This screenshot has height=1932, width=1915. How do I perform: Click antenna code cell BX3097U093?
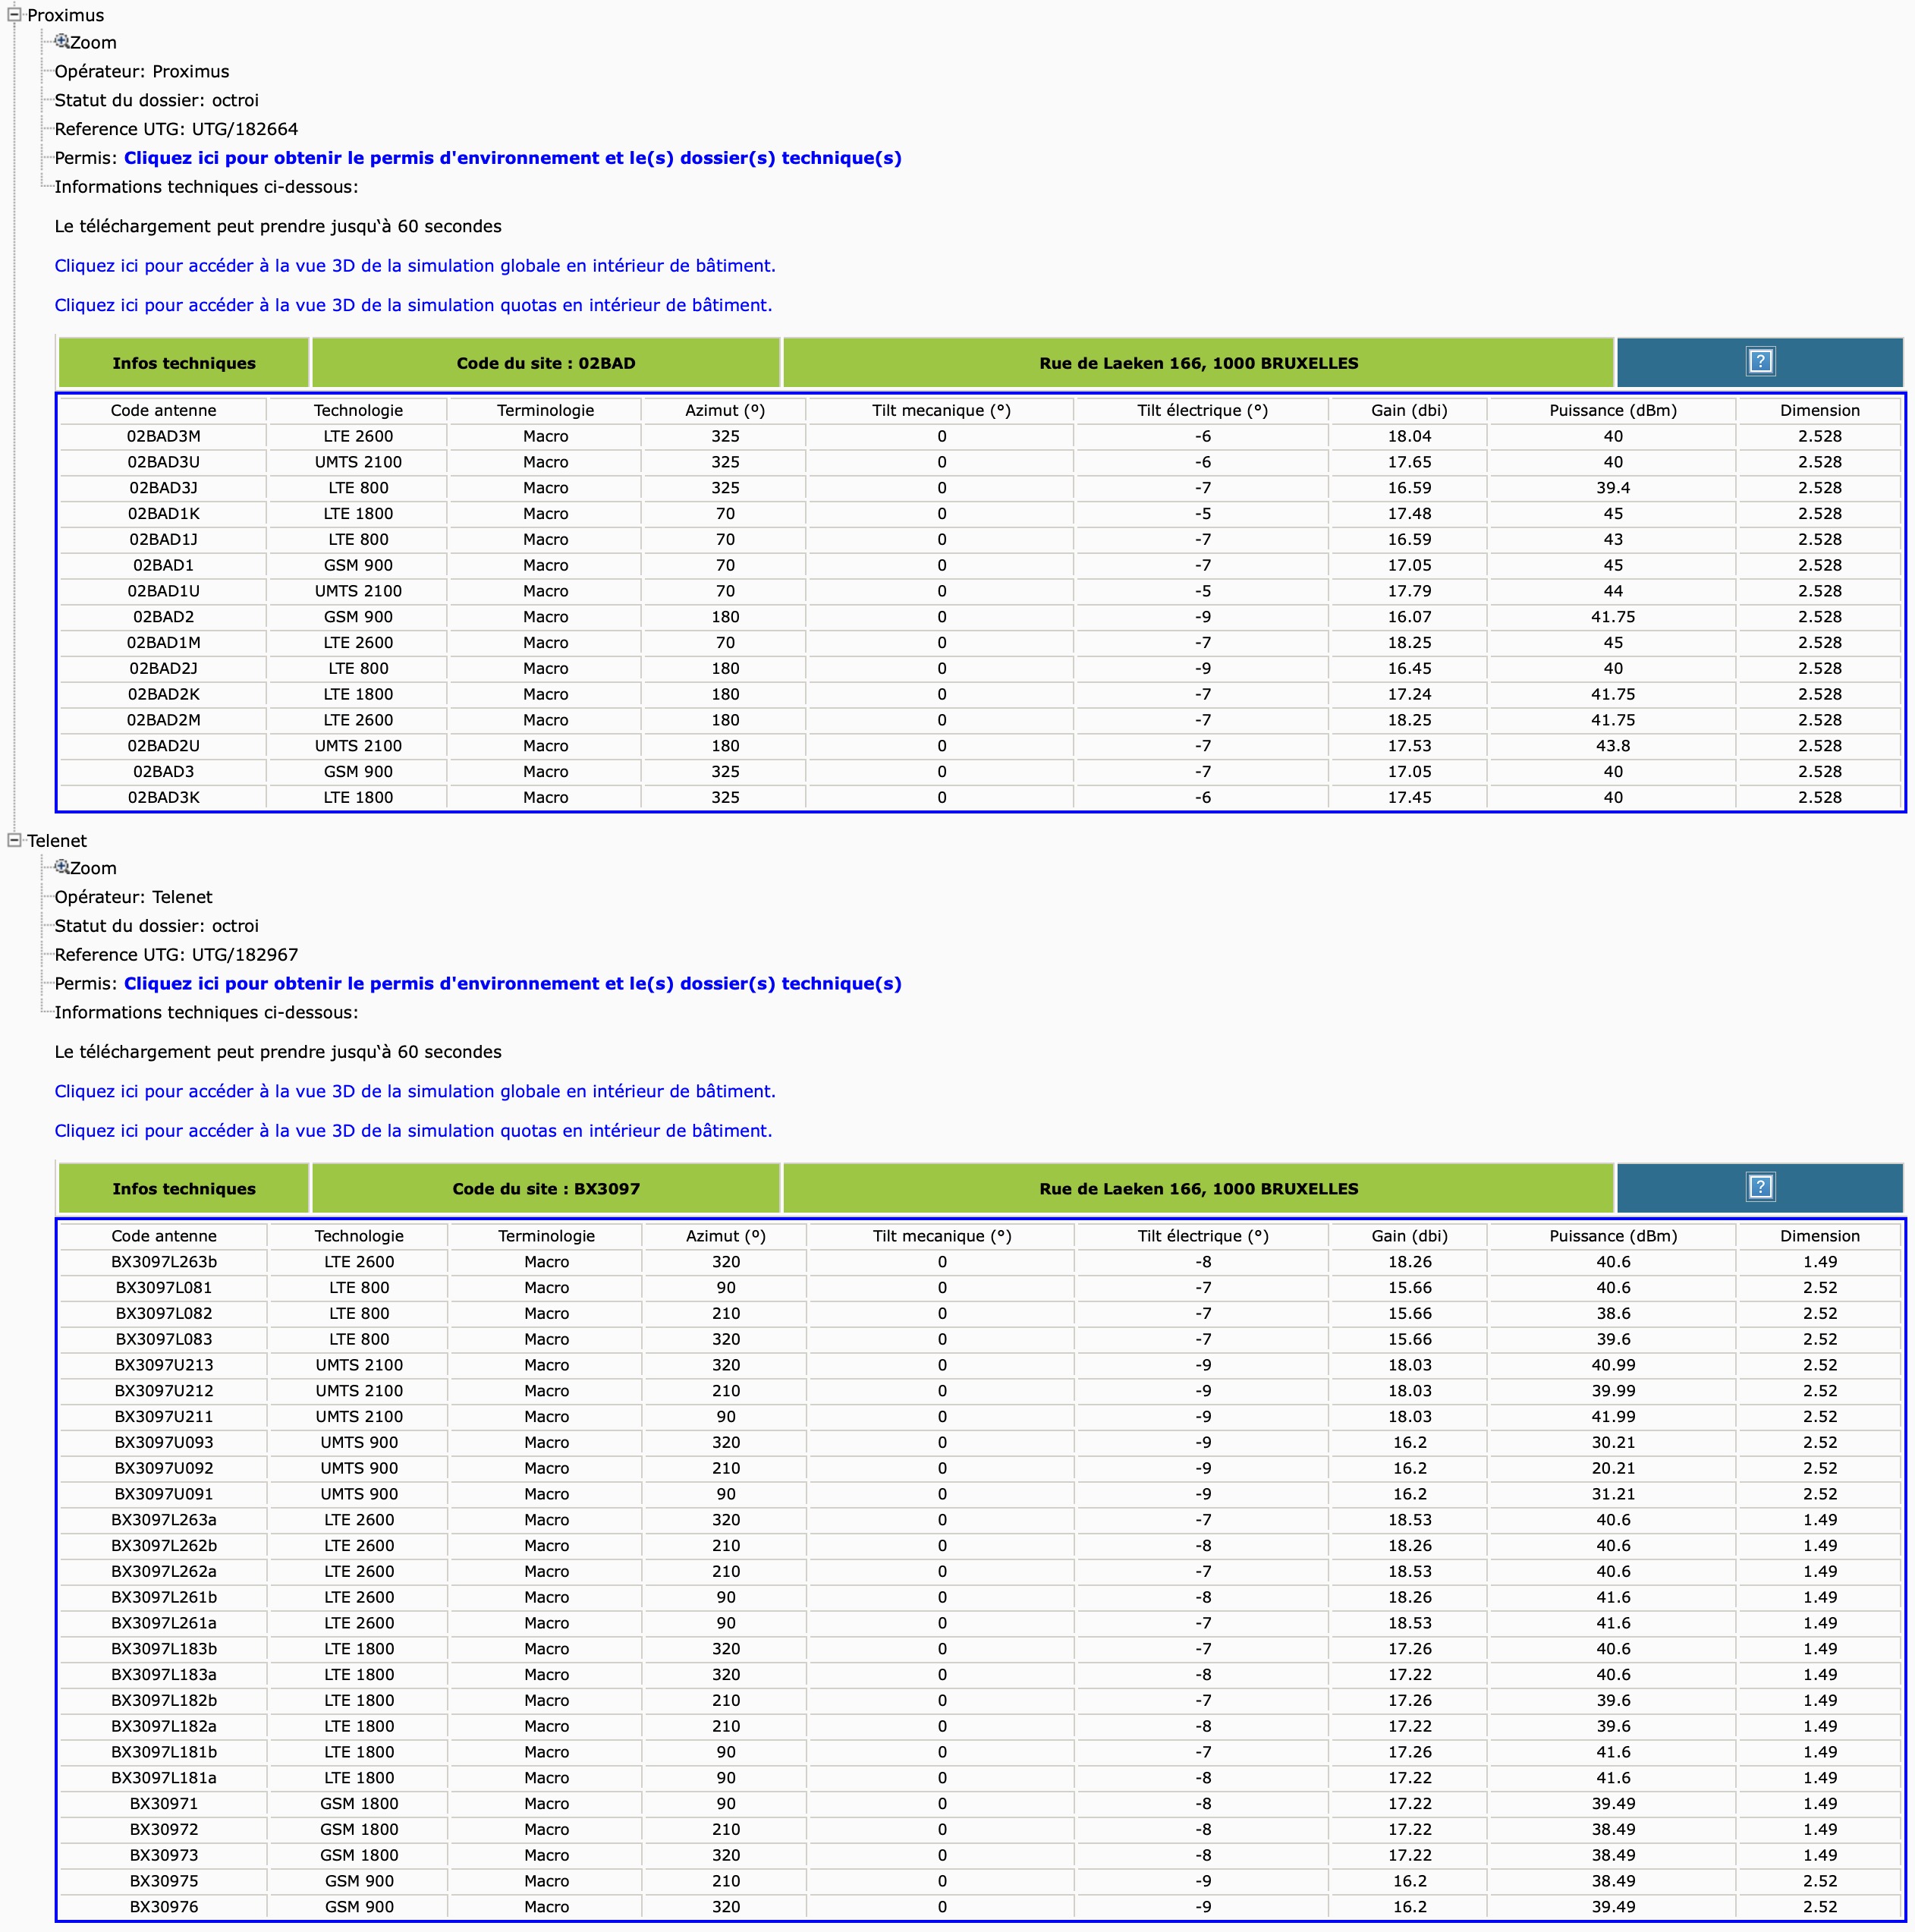click(163, 1442)
